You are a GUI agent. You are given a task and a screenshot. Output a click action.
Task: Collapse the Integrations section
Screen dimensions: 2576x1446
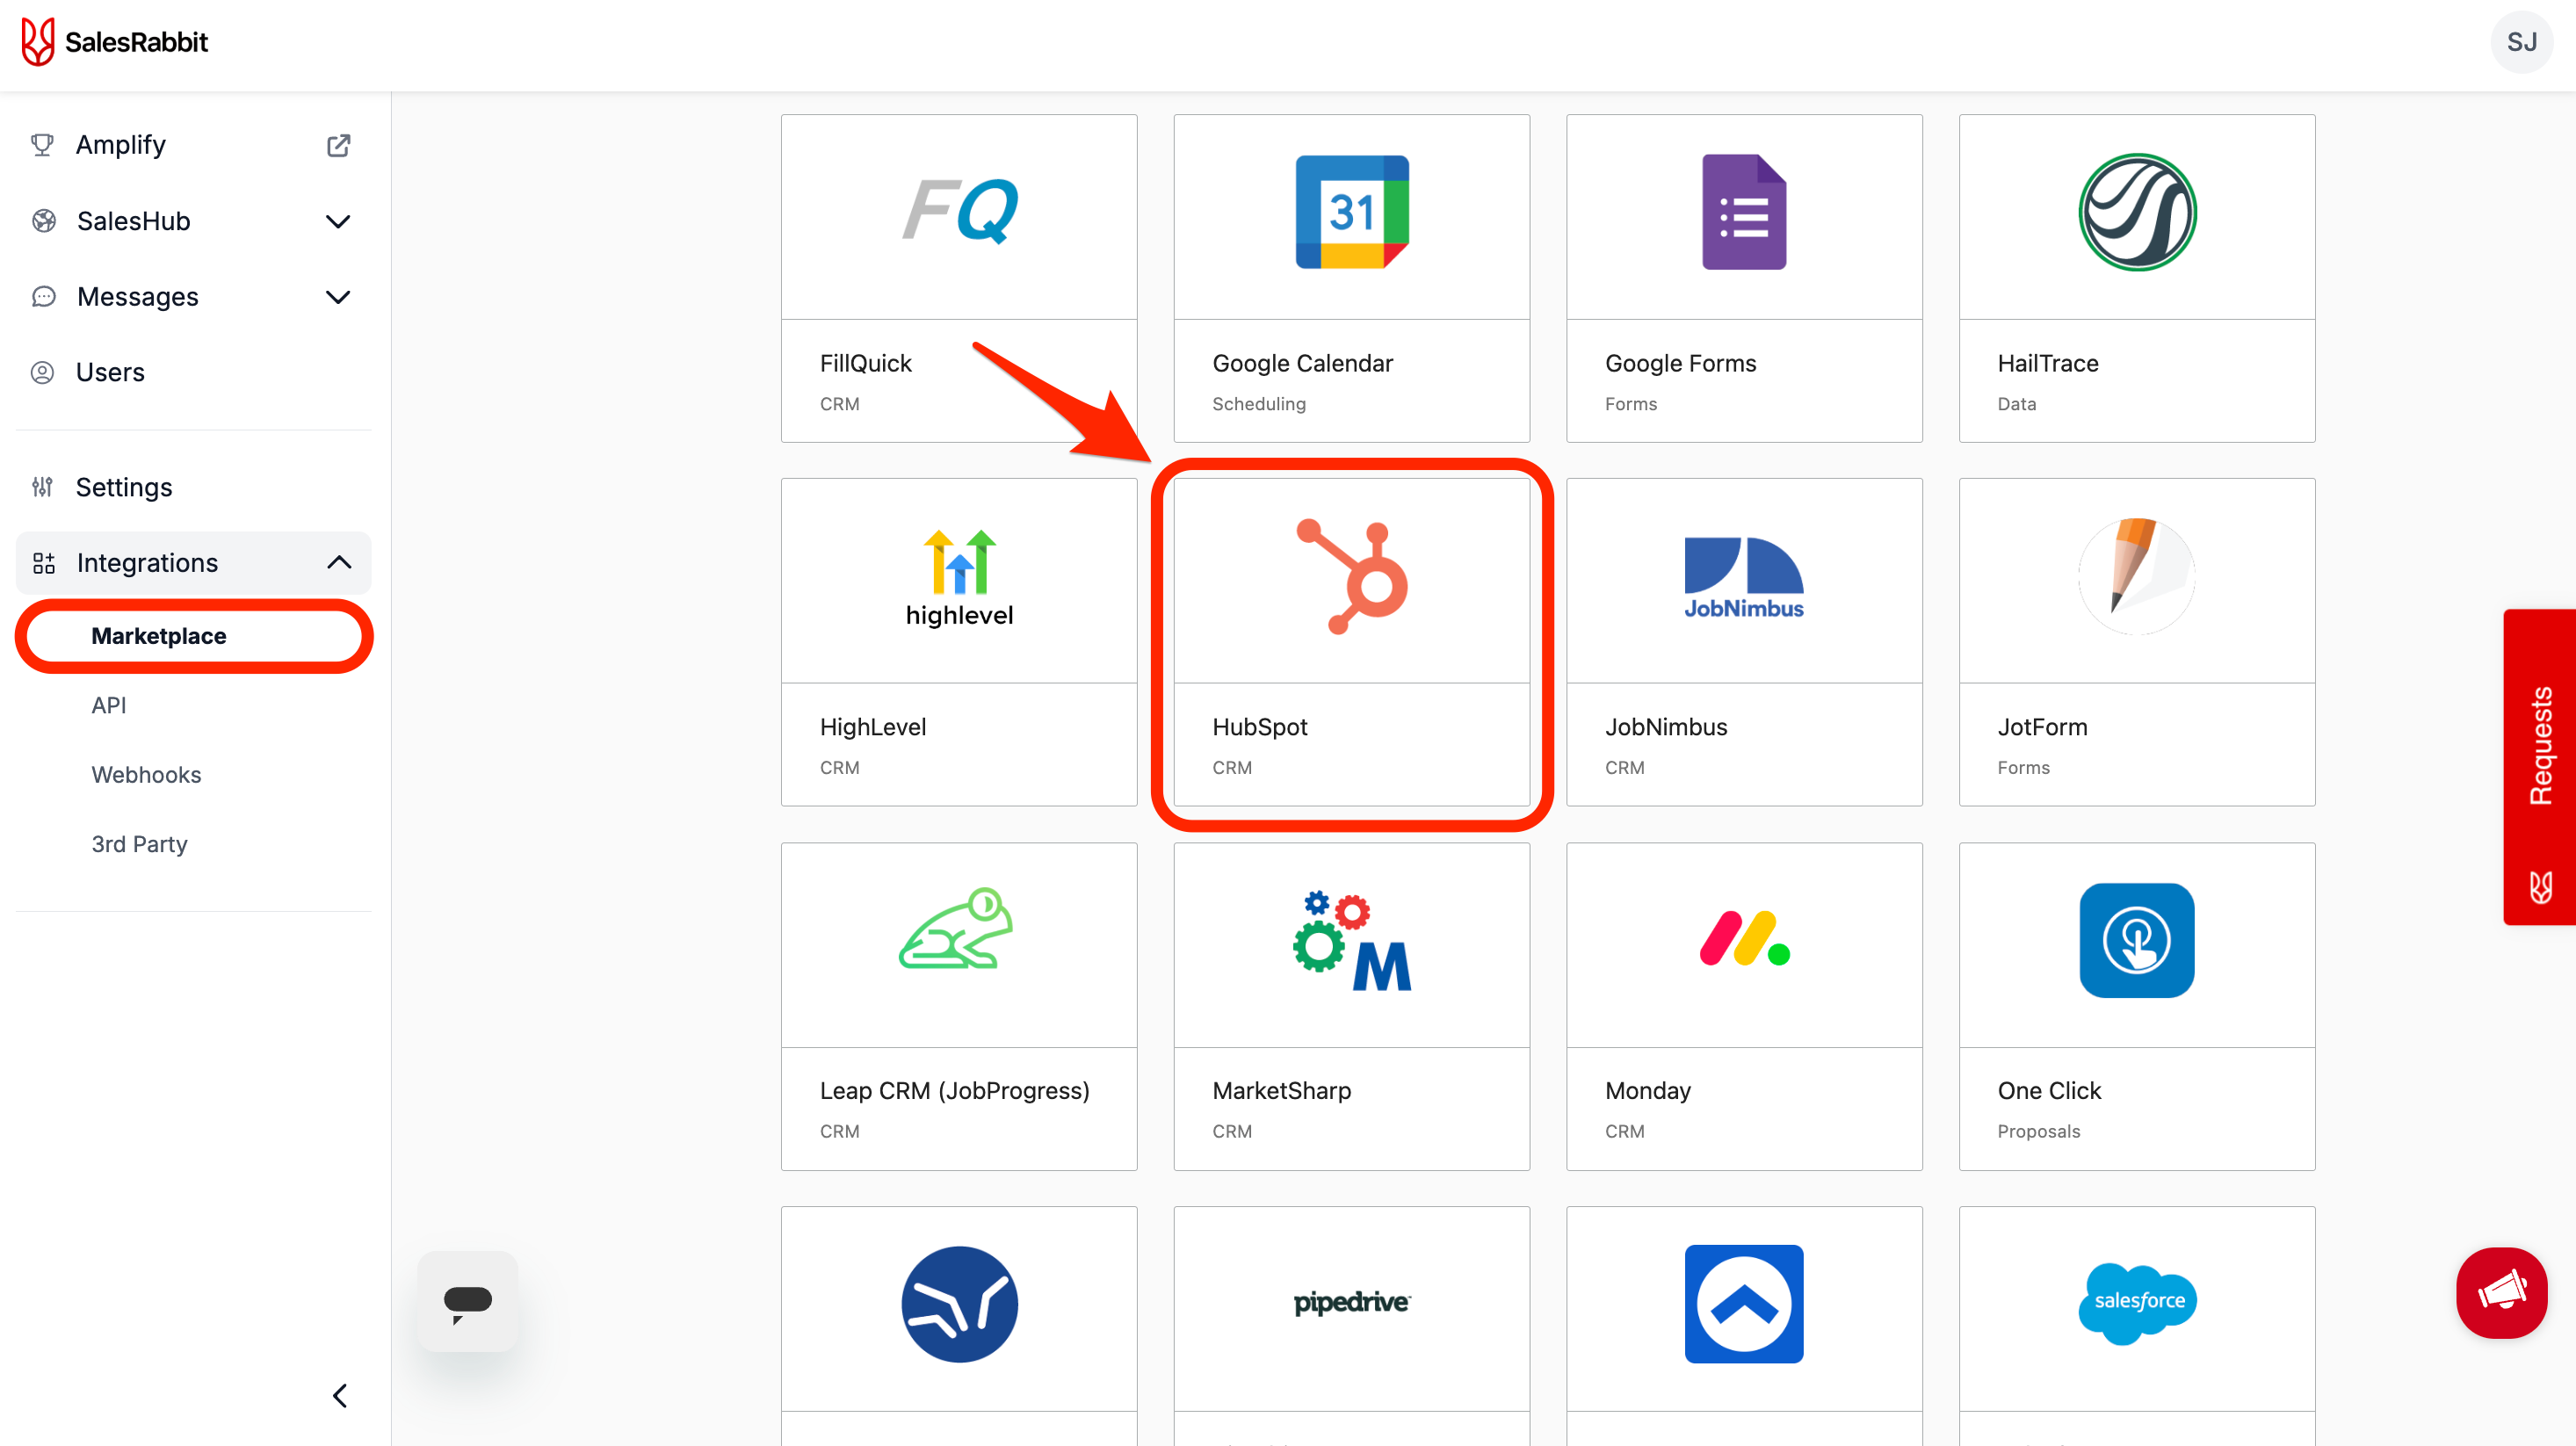pos(338,563)
